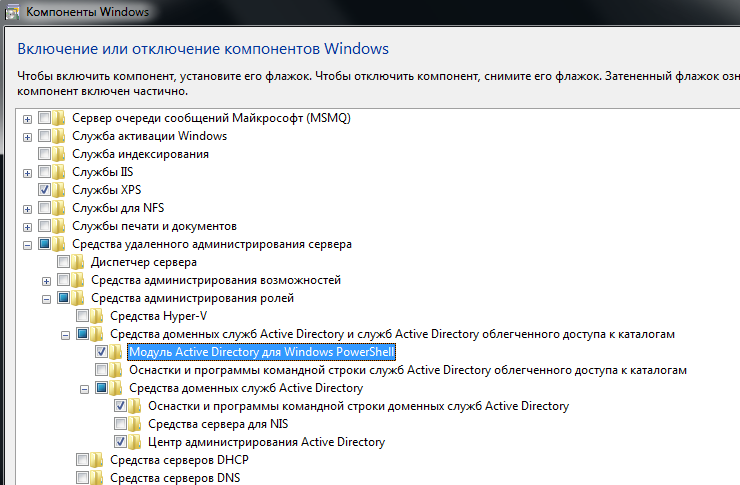Viewport: 740px width, 485px height.
Task: Click the folder icon beside Средства серверов DNS
Action: 98,478
